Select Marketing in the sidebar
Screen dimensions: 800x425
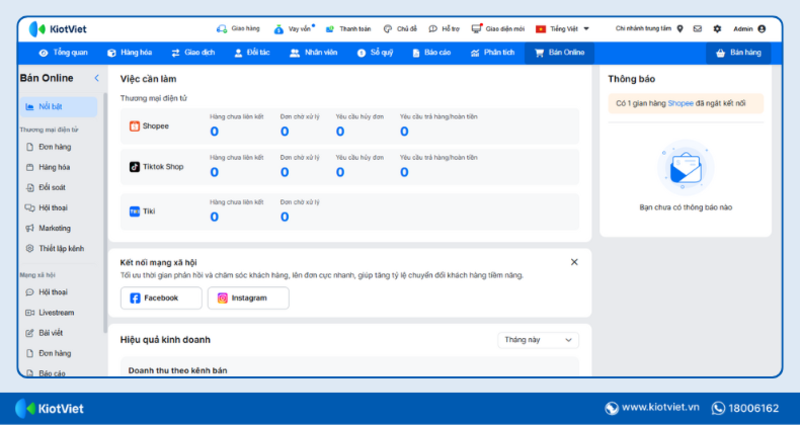tap(54, 227)
